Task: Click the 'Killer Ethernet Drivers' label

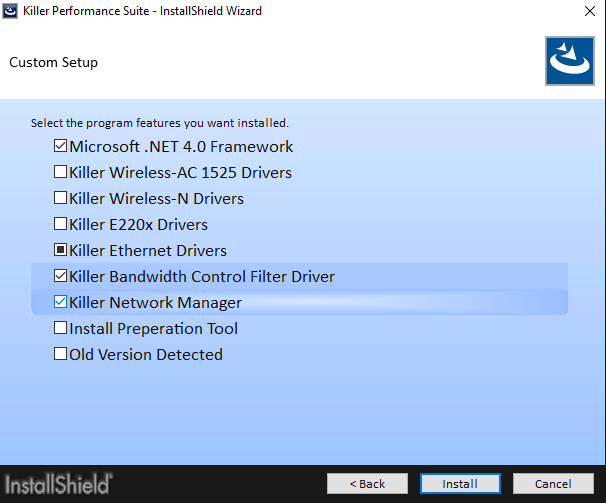Action: click(148, 251)
